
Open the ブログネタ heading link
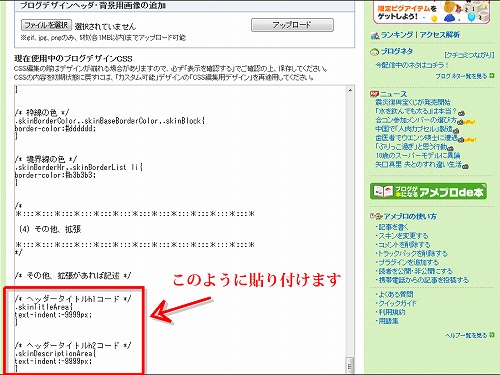point(397,51)
